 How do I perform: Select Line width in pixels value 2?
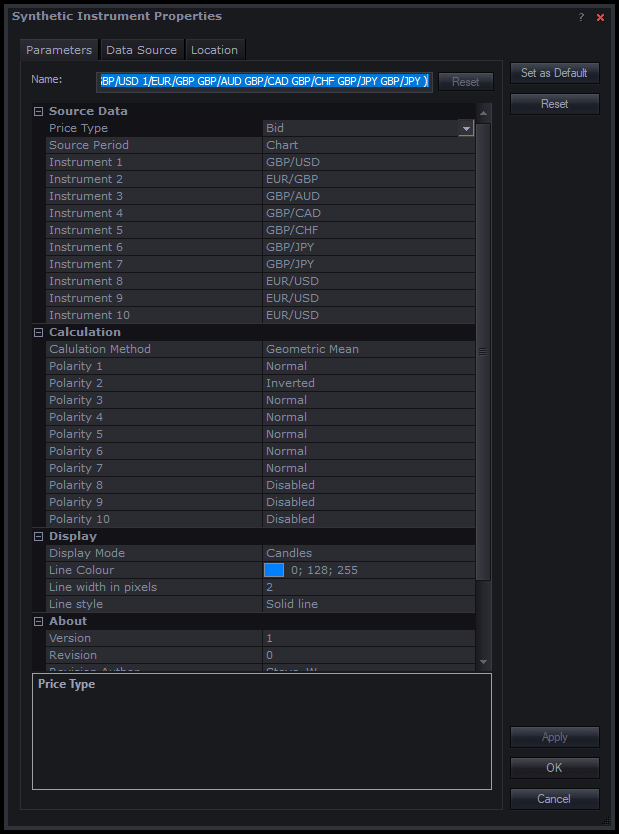369,588
